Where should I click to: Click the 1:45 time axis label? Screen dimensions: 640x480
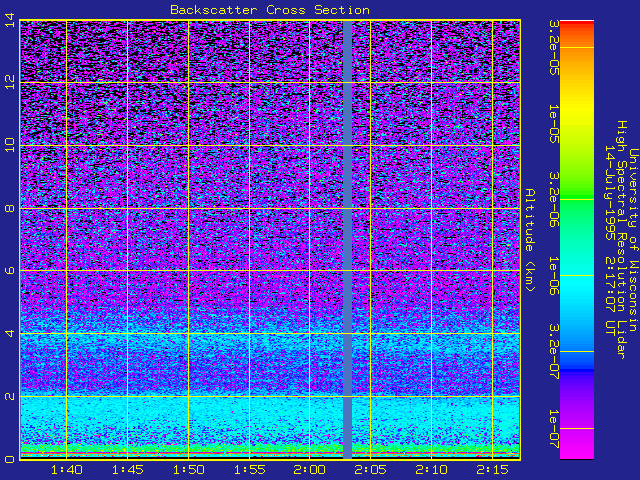[128, 470]
